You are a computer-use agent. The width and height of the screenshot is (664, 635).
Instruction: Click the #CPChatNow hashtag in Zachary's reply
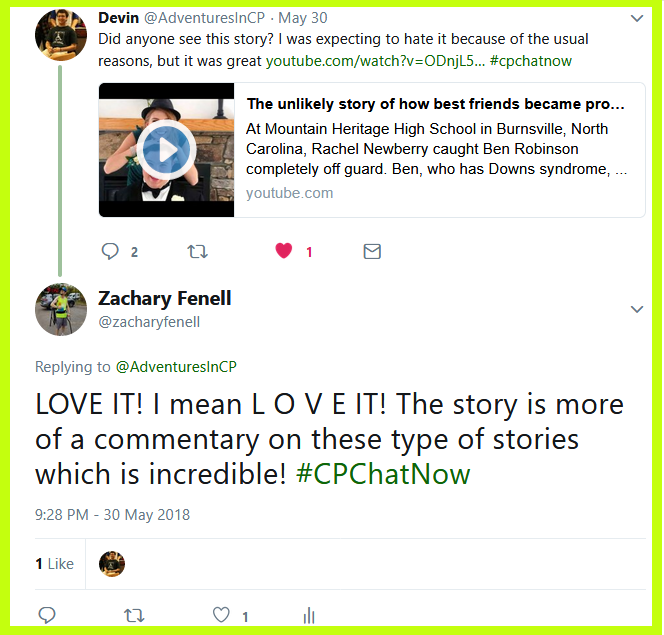click(x=383, y=474)
